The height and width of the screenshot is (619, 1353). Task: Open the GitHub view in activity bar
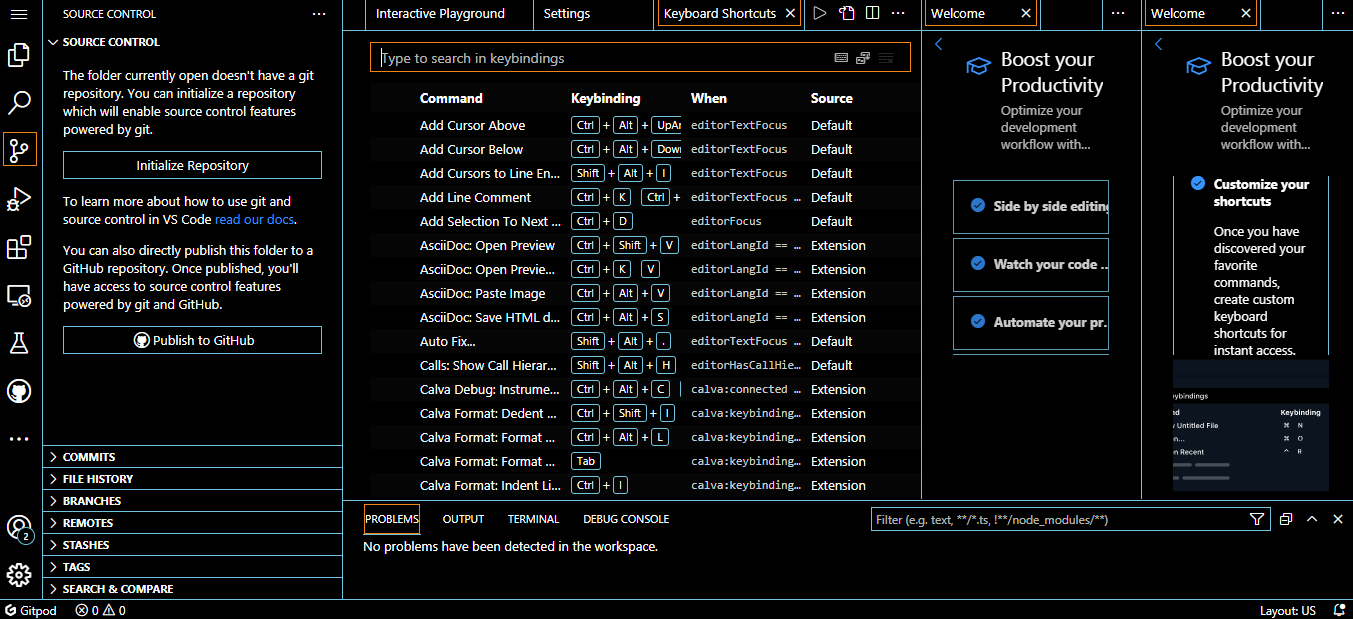19,391
